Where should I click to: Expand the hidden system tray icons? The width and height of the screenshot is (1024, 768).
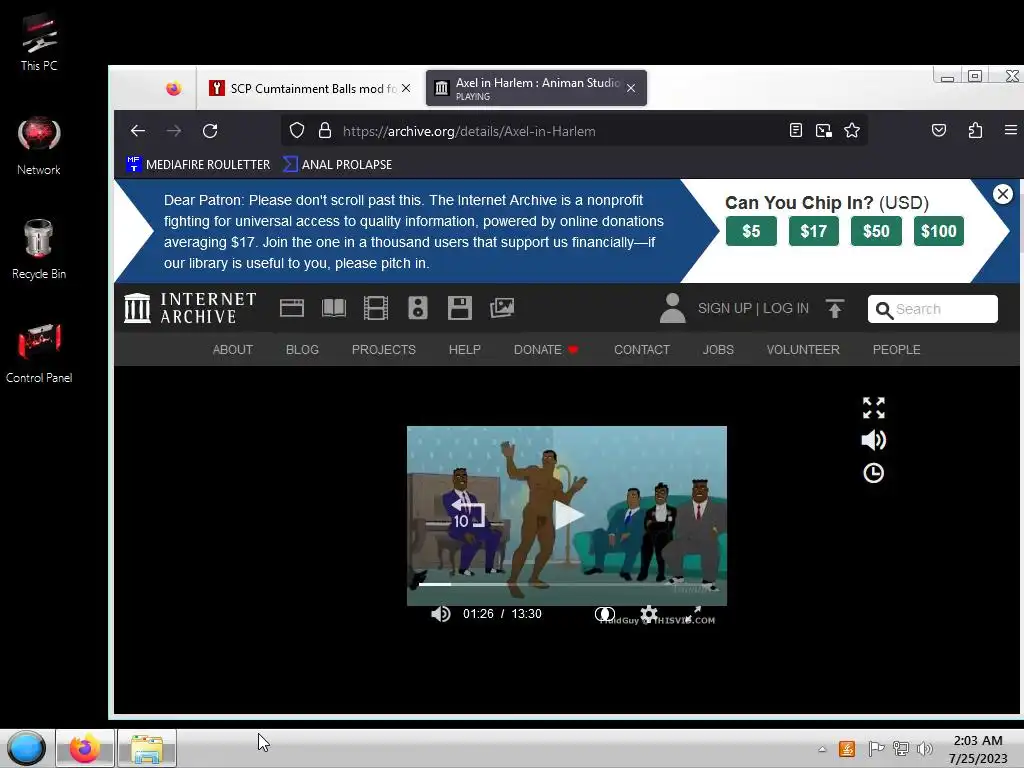pyautogui.click(x=822, y=749)
